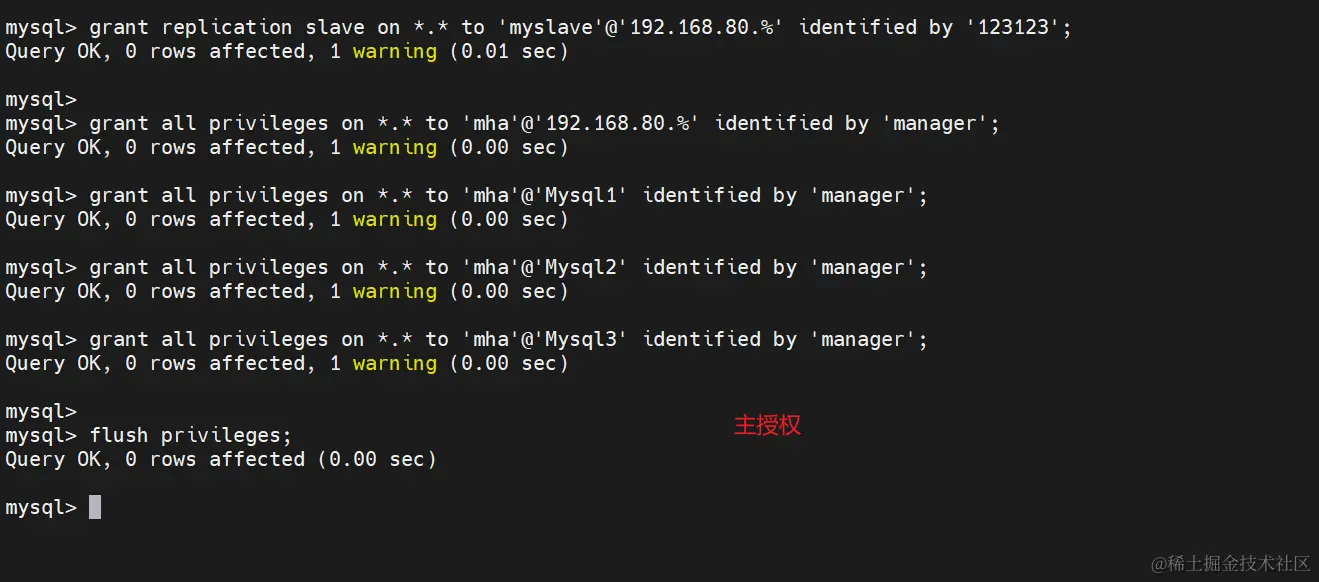Click the first yellow 'warning' word
The width and height of the screenshot is (1319, 582).
(x=395, y=51)
